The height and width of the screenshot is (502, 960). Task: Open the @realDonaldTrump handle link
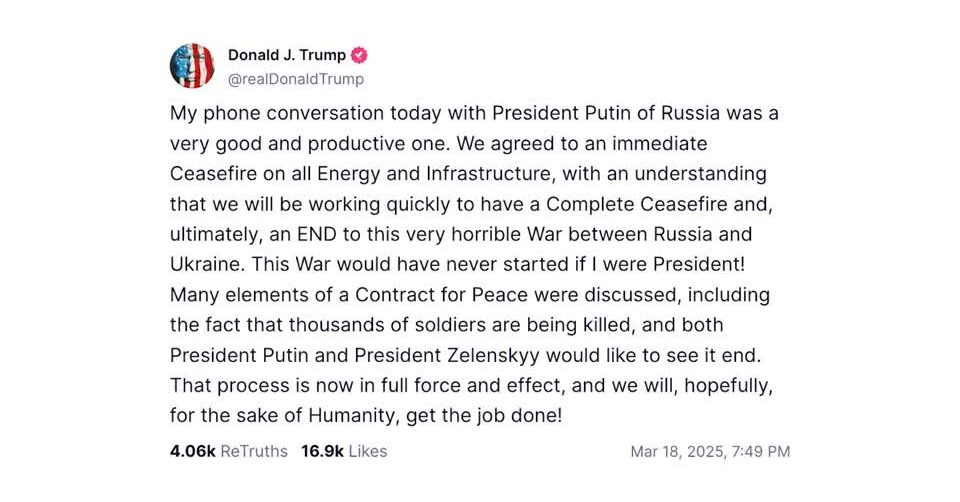coord(296,79)
